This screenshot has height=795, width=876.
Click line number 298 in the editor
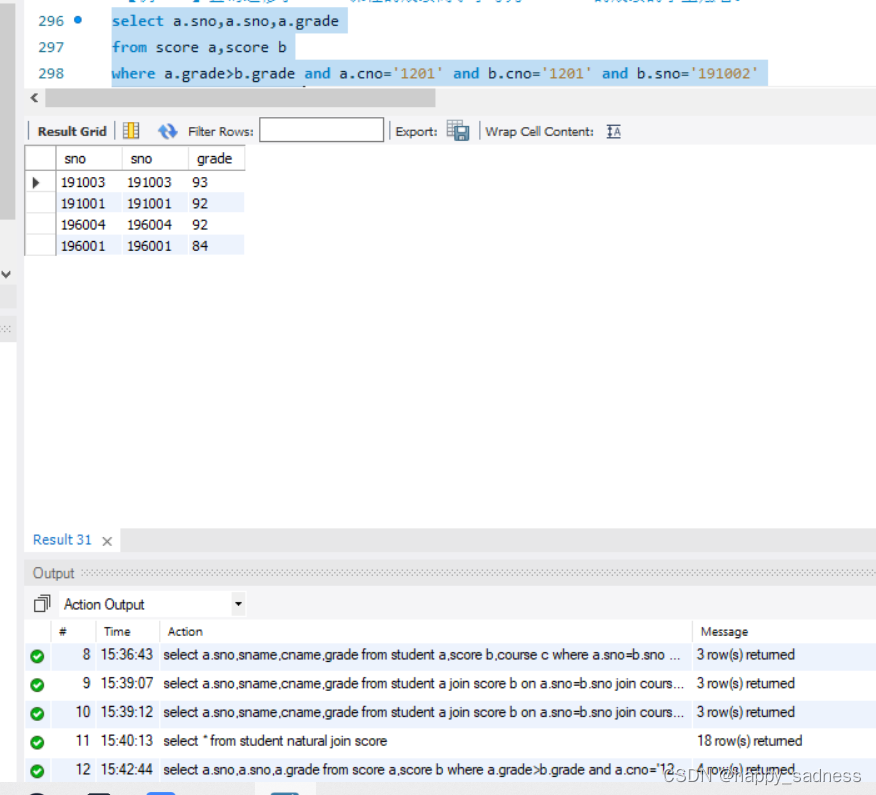point(51,73)
